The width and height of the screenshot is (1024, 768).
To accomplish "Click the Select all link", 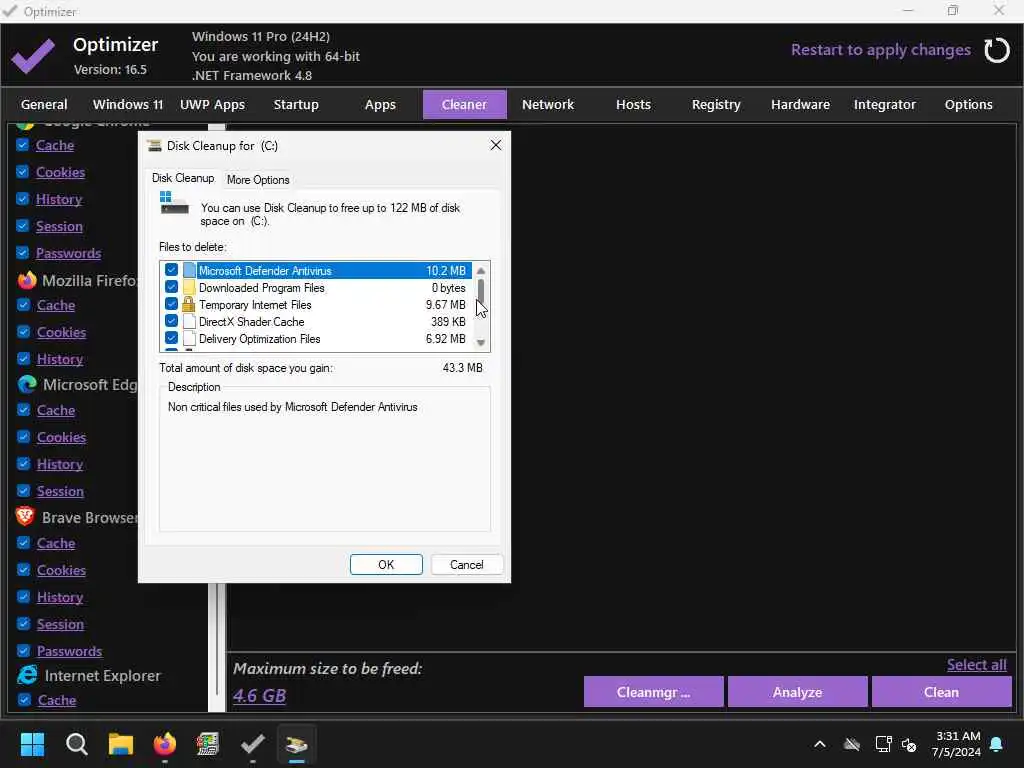I will 976,664.
